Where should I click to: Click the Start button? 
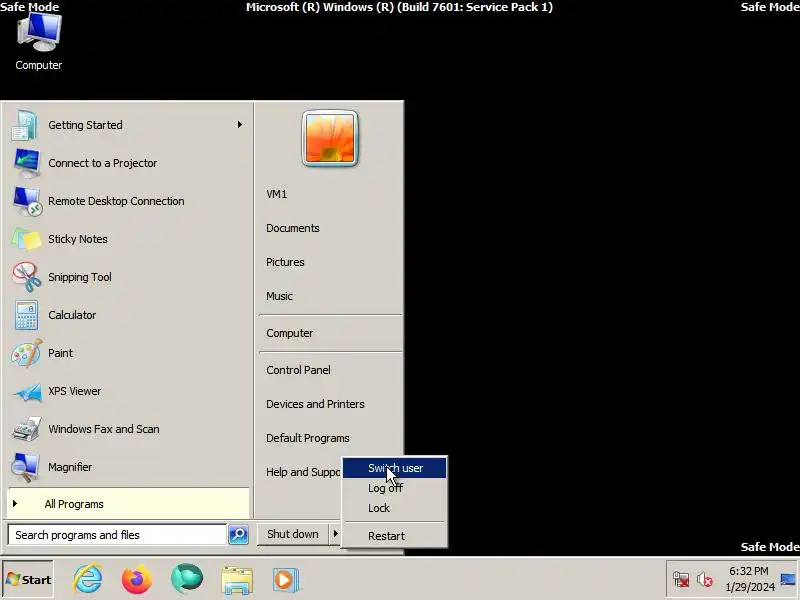click(29, 579)
